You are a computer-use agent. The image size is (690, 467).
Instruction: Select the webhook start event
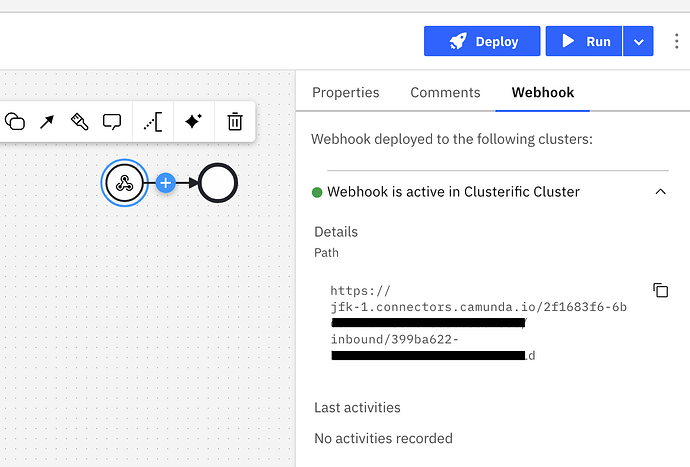(125, 183)
